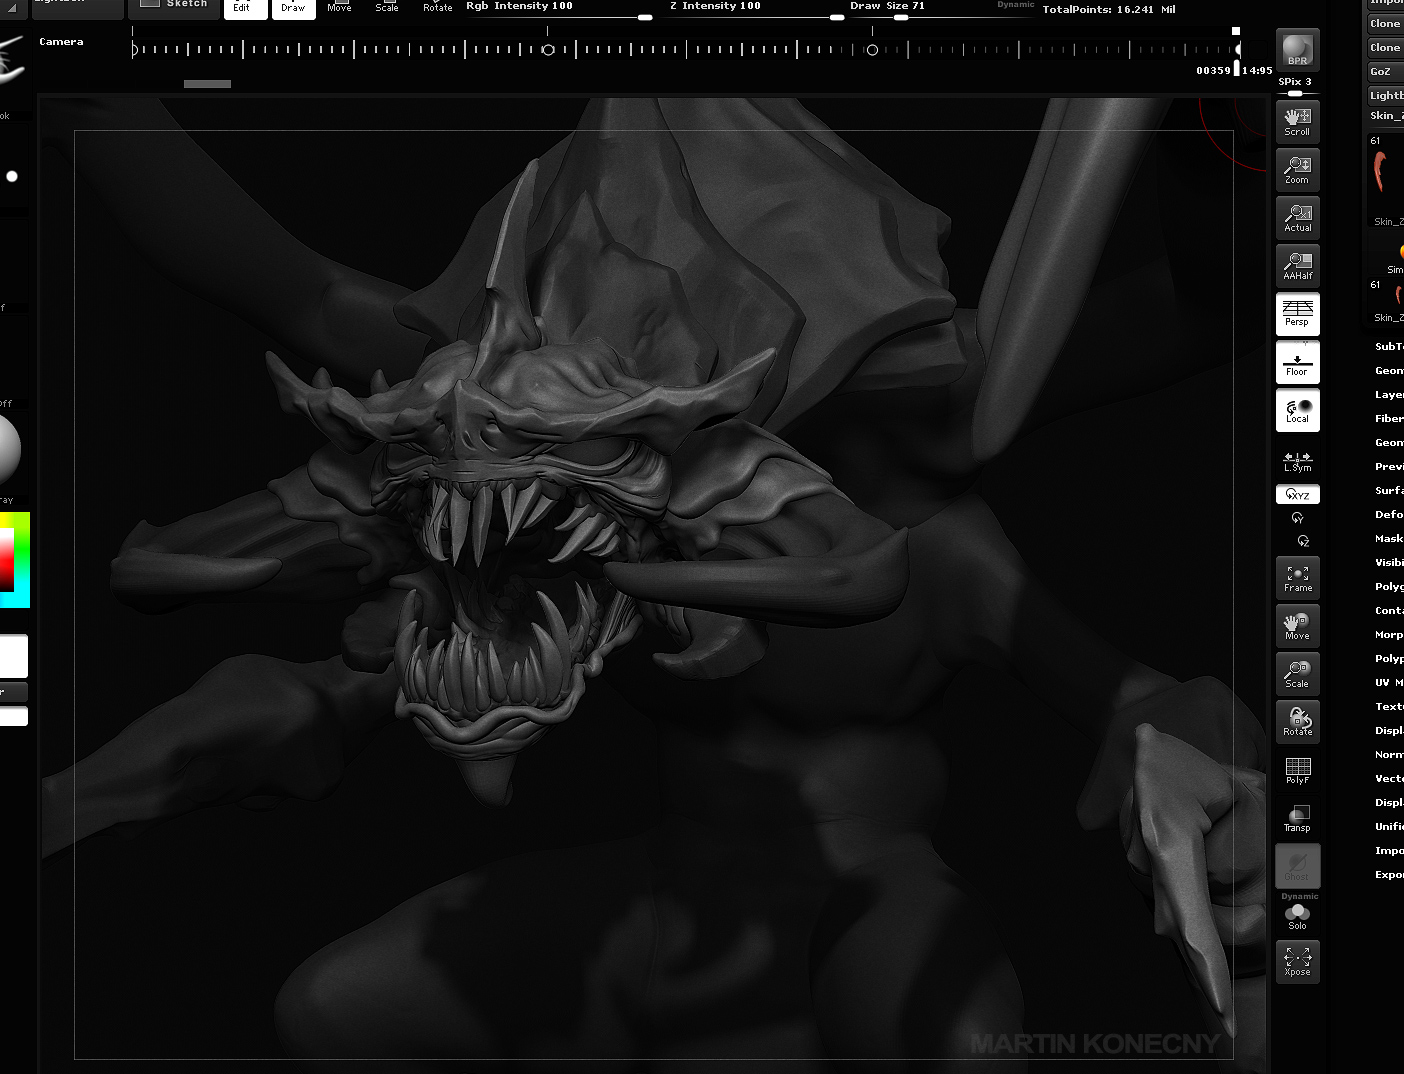Expand the Preview palette section

tap(1388, 466)
